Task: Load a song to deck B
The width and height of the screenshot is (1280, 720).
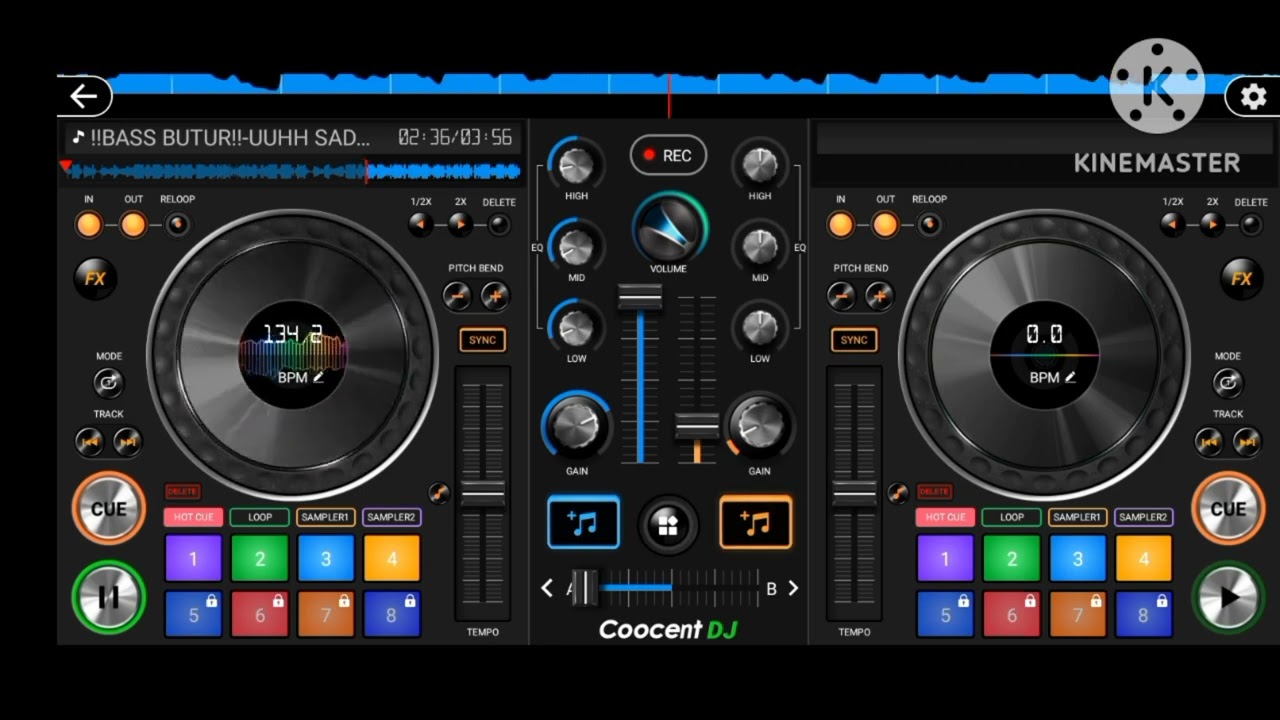Action: tap(756, 523)
